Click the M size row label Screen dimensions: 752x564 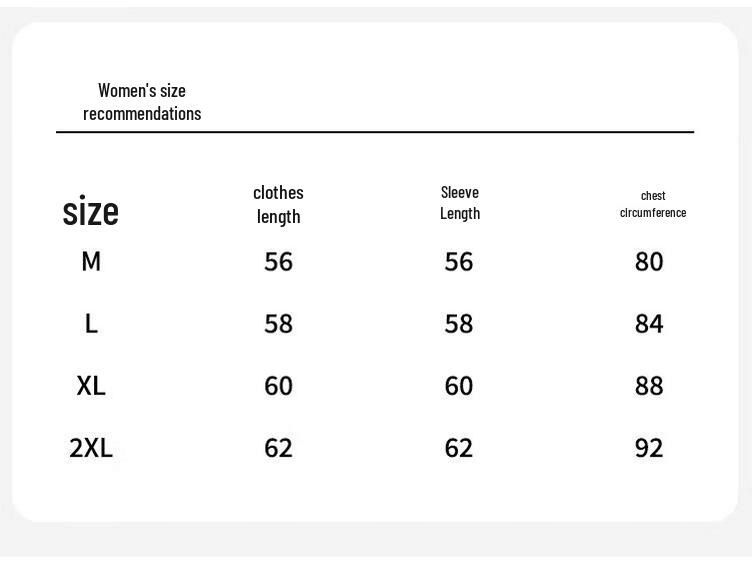point(91,262)
